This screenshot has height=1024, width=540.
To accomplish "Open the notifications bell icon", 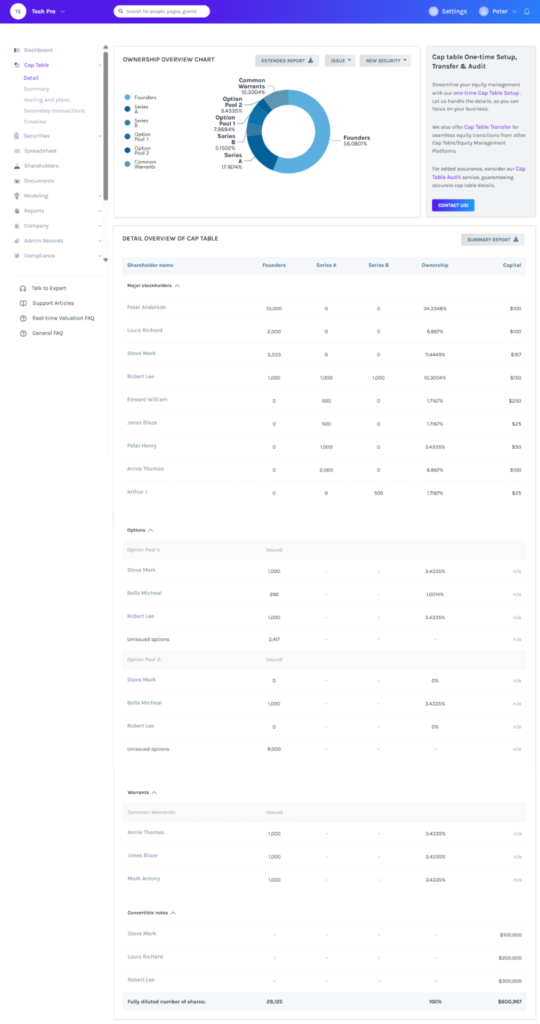I will (526, 11).
